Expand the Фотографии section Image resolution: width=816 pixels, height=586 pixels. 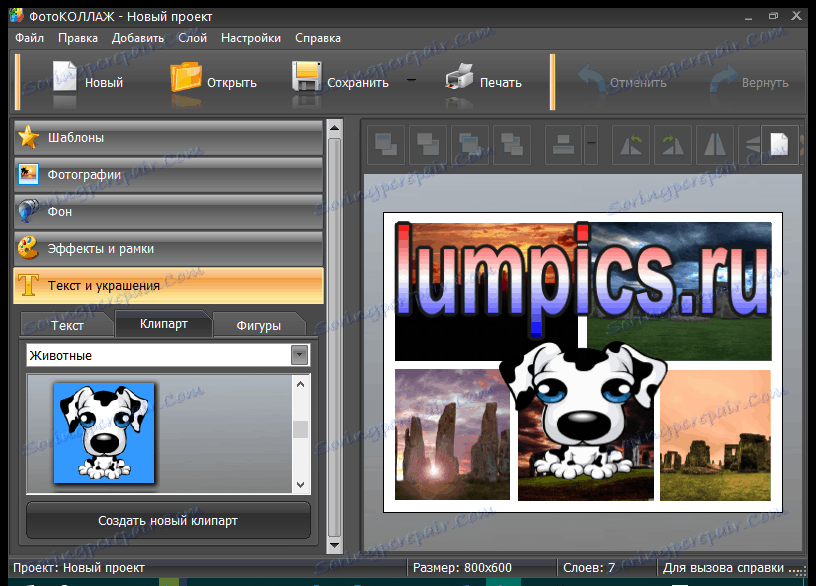(x=169, y=175)
